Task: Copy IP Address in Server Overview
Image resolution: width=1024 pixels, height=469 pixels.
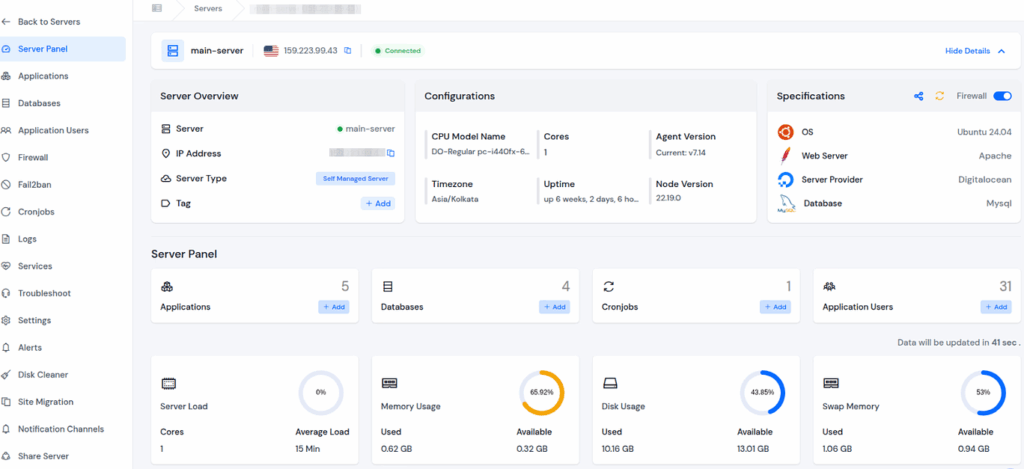Action: pos(391,154)
